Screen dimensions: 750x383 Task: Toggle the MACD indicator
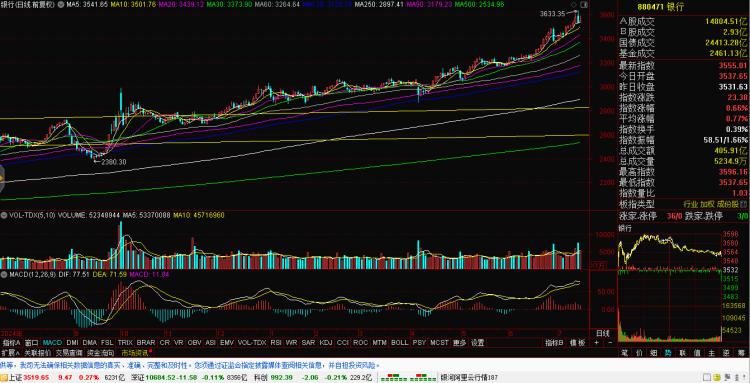pyautogui.click(x=52, y=343)
